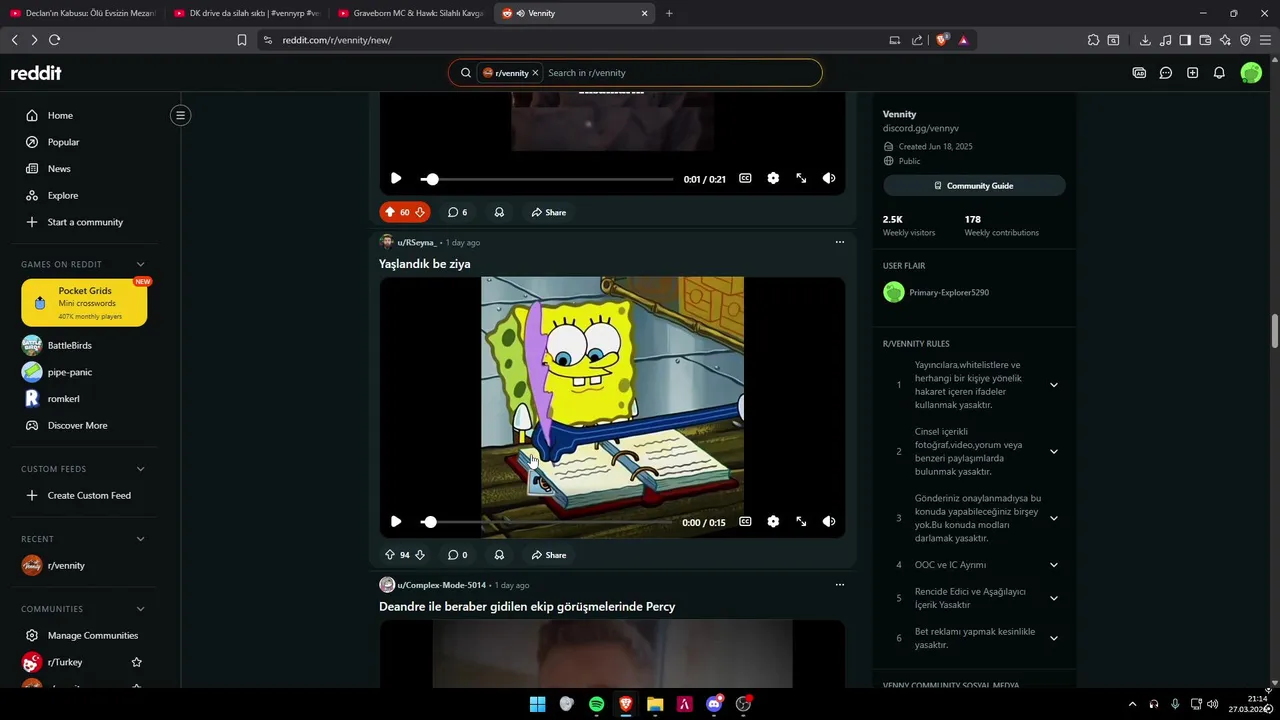Open the Reddit chat icon
This screenshot has width=1280, height=720.
tap(1166, 73)
